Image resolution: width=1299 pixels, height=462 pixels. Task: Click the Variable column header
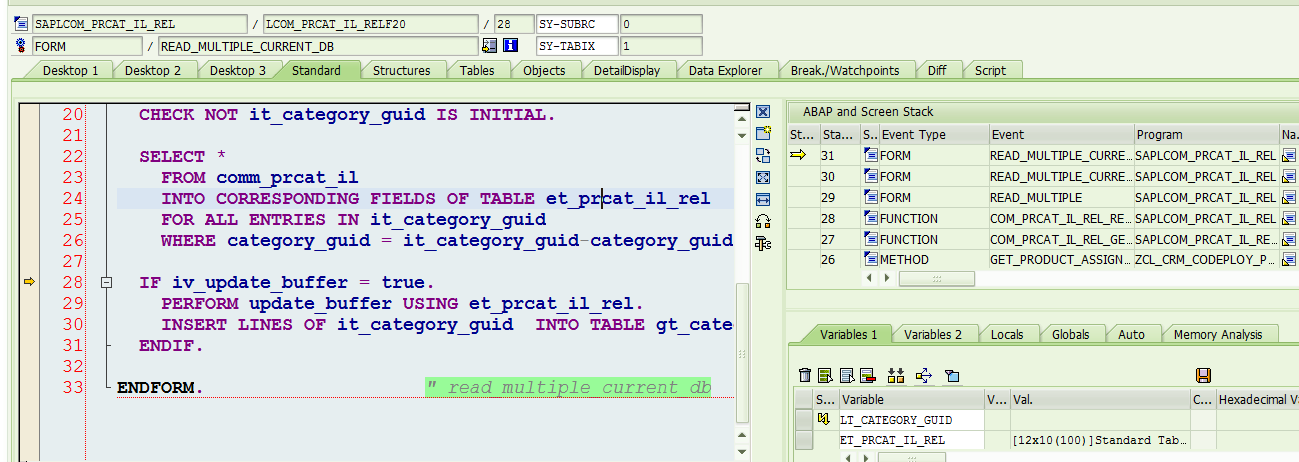tap(910, 400)
